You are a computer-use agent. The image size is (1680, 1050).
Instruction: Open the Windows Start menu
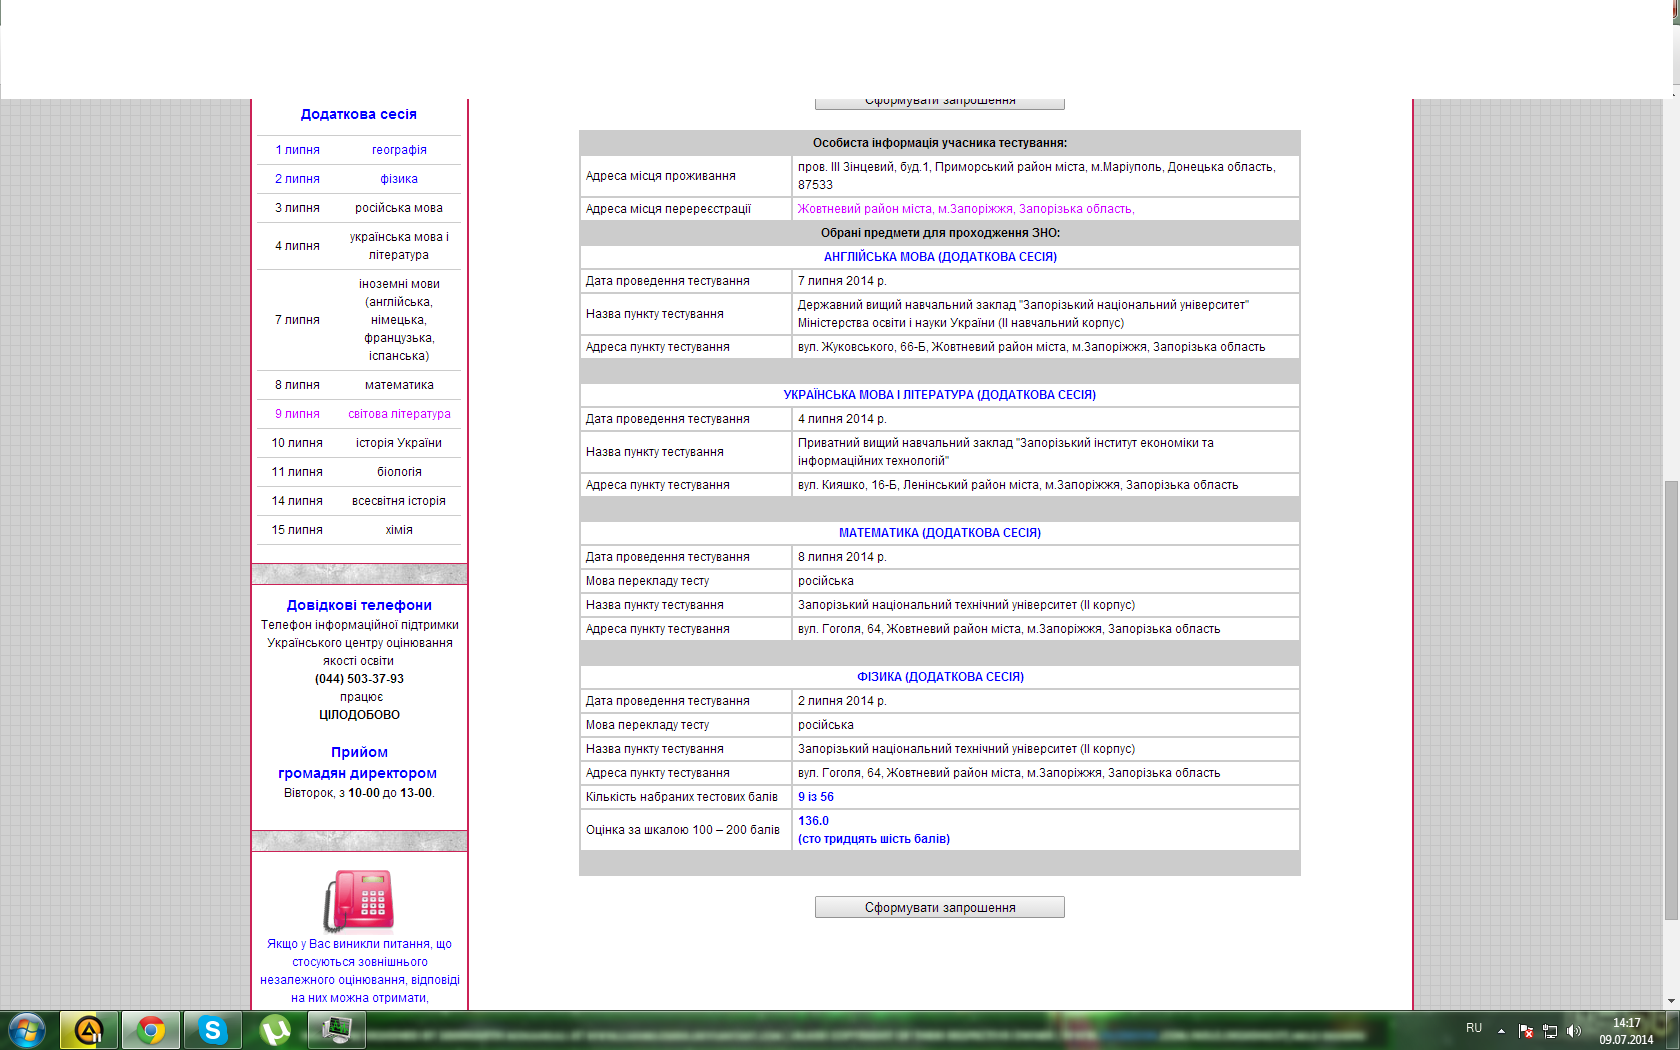(x=27, y=1030)
